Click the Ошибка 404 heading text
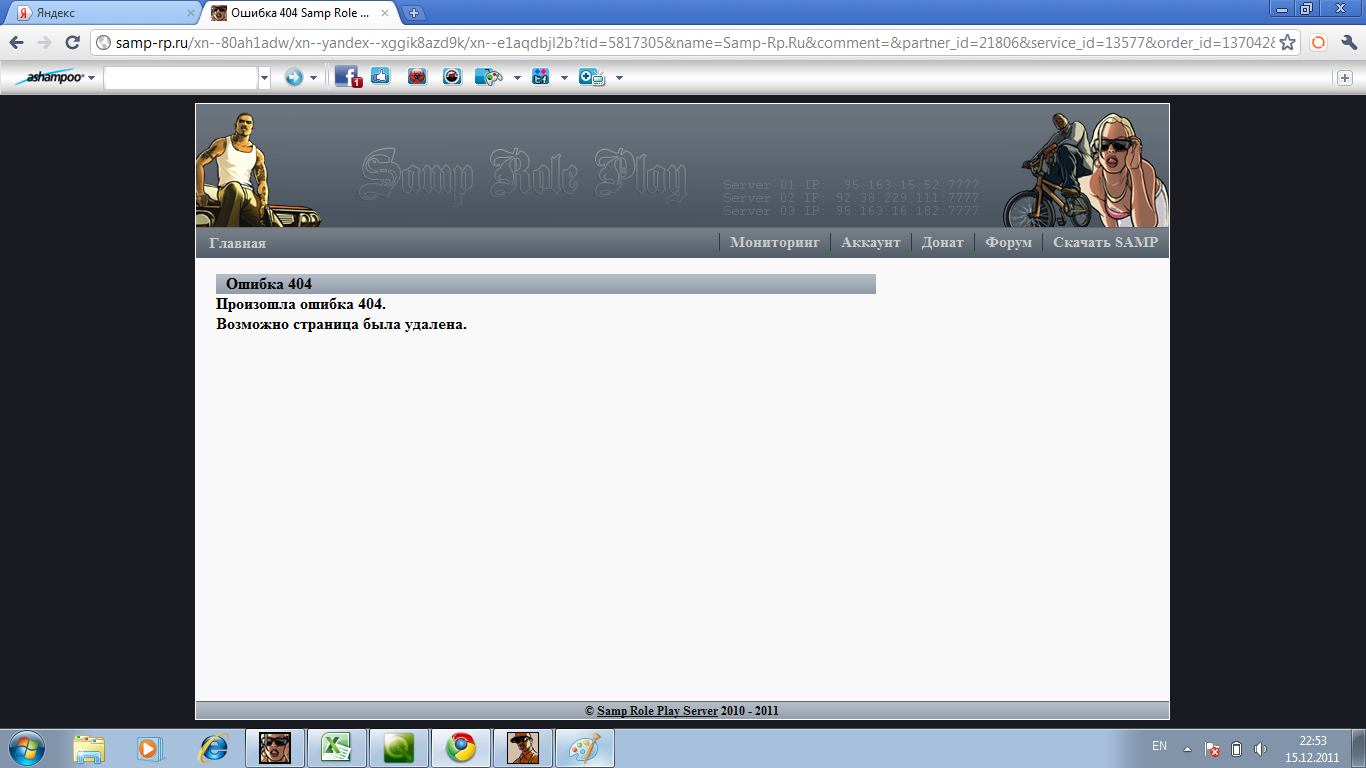1366x768 pixels. point(269,284)
